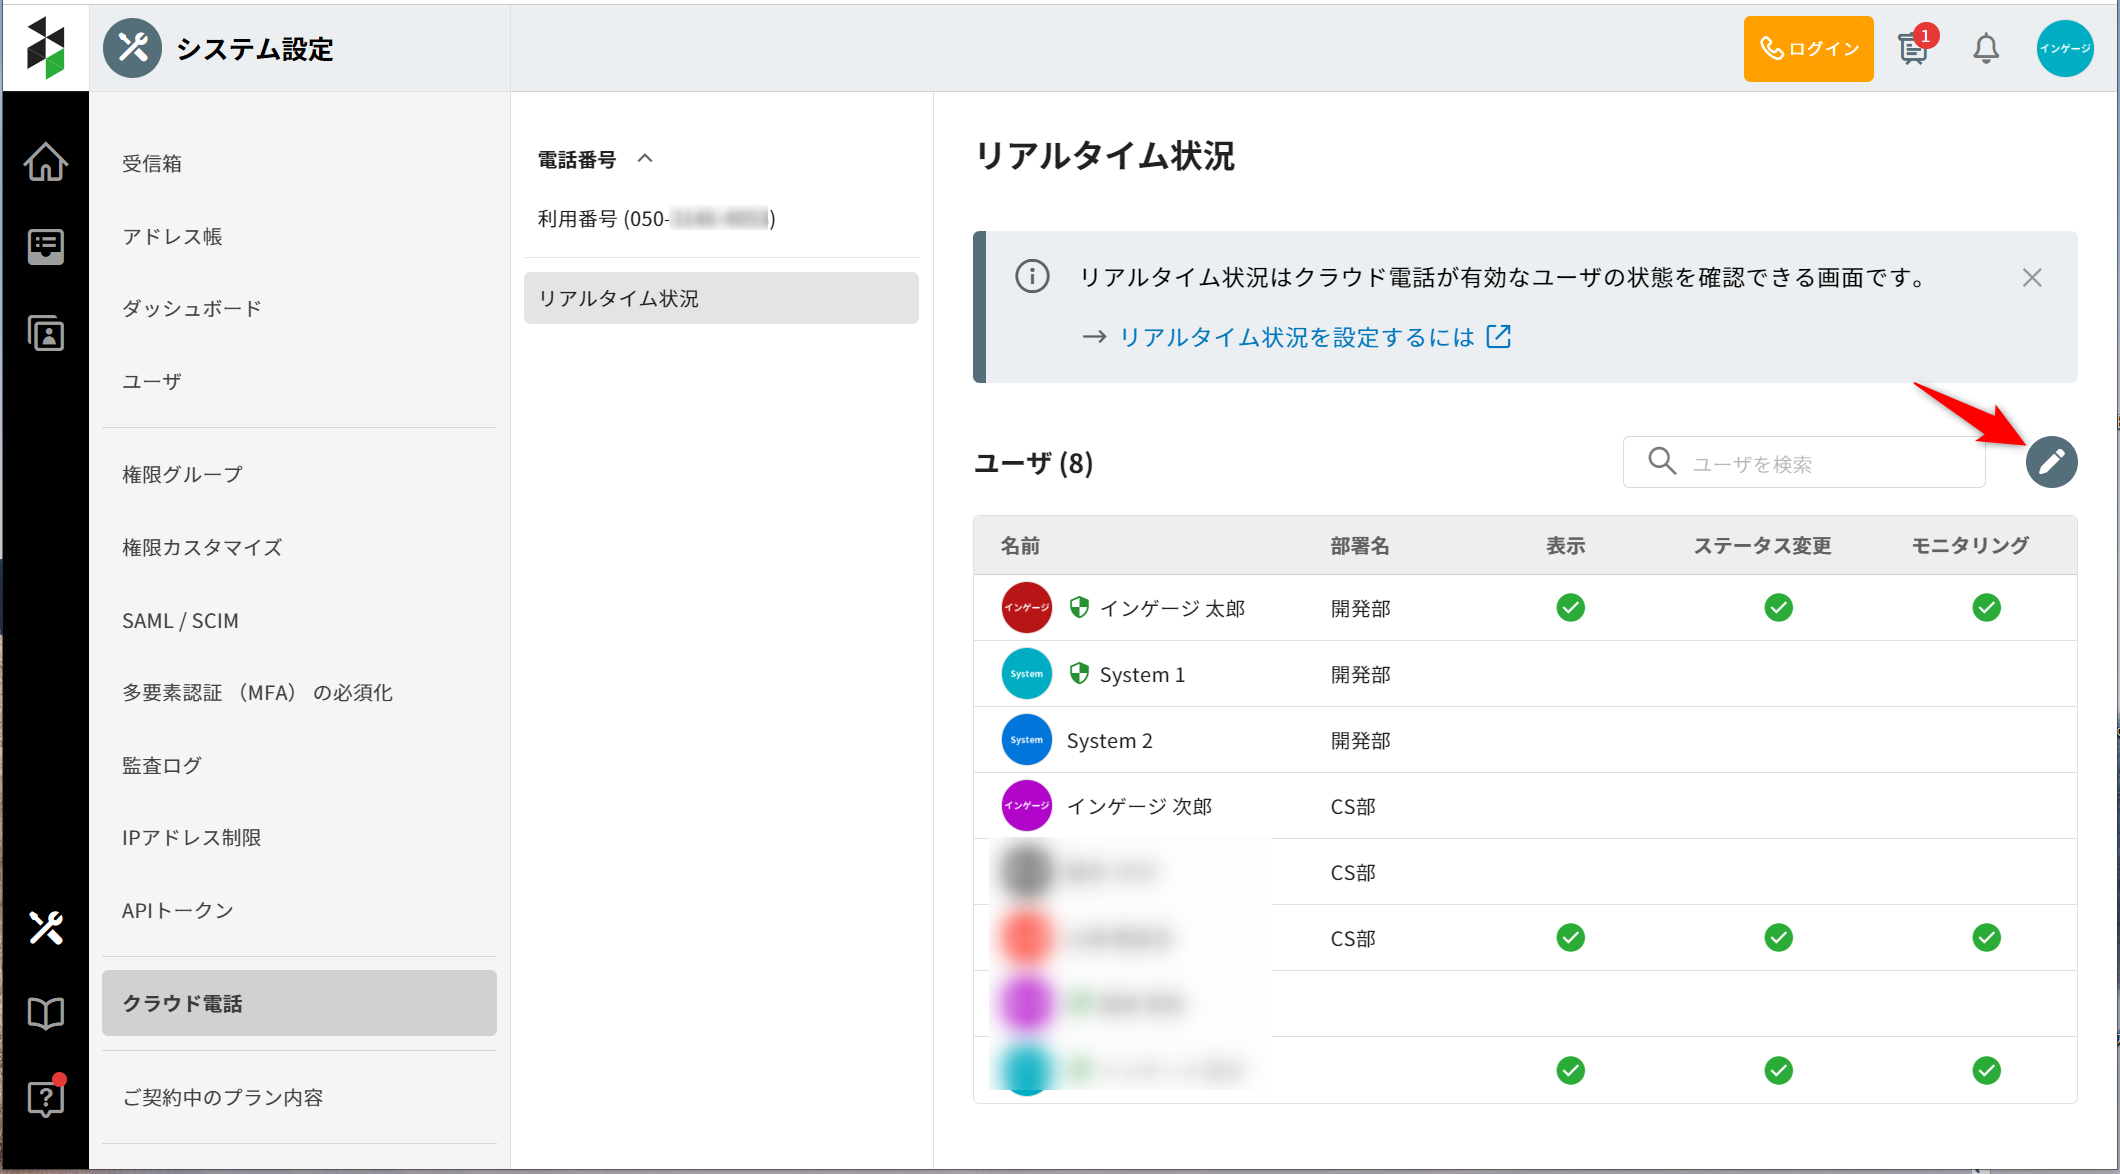Open the message list icon in sidebar
The width and height of the screenshot is (2120, 1174).
pos(46,246)
